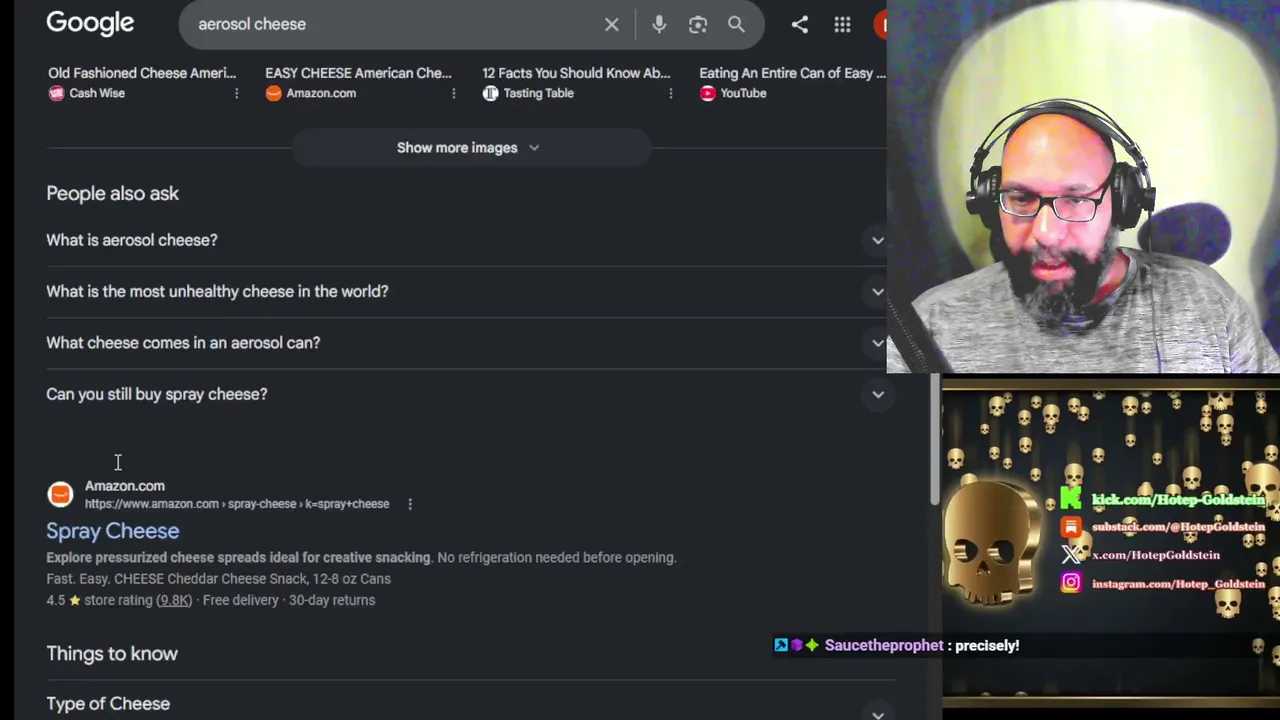Click the Tasting Table site icon
The width and height of the screenshot is (1280, 720).
point(490,93)
